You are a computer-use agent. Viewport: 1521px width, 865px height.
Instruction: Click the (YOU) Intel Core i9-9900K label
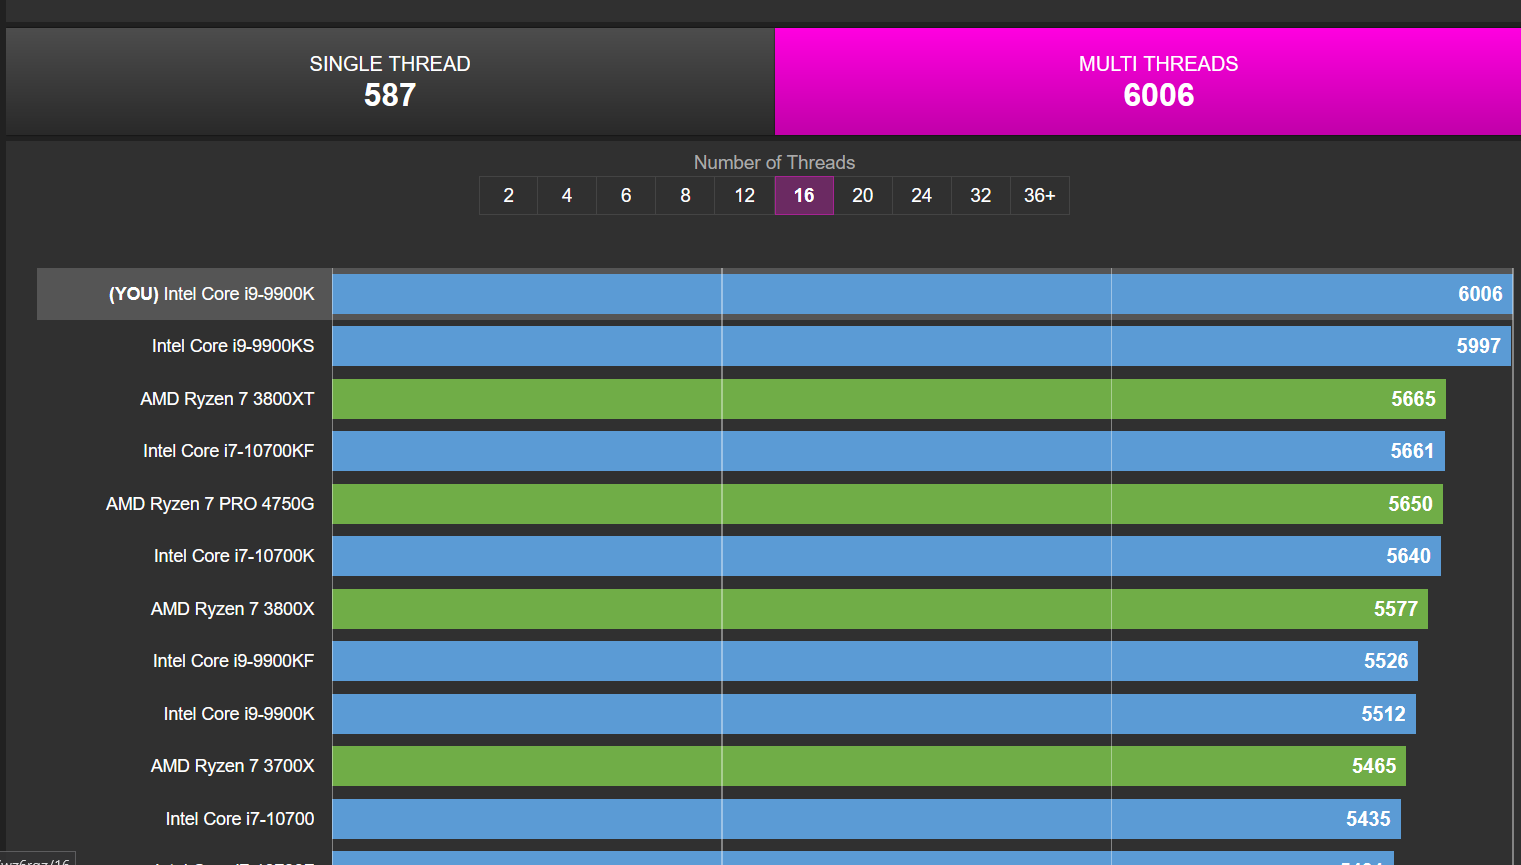(211, 294)
